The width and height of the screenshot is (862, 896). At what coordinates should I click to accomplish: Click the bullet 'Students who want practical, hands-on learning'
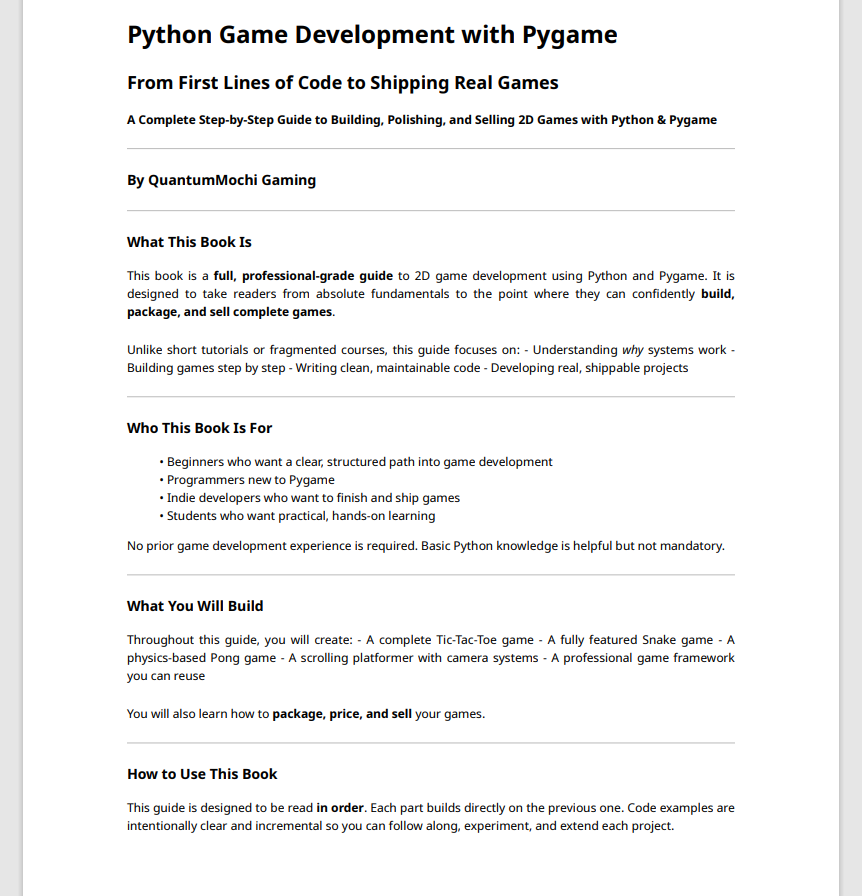tap(301, 516)
